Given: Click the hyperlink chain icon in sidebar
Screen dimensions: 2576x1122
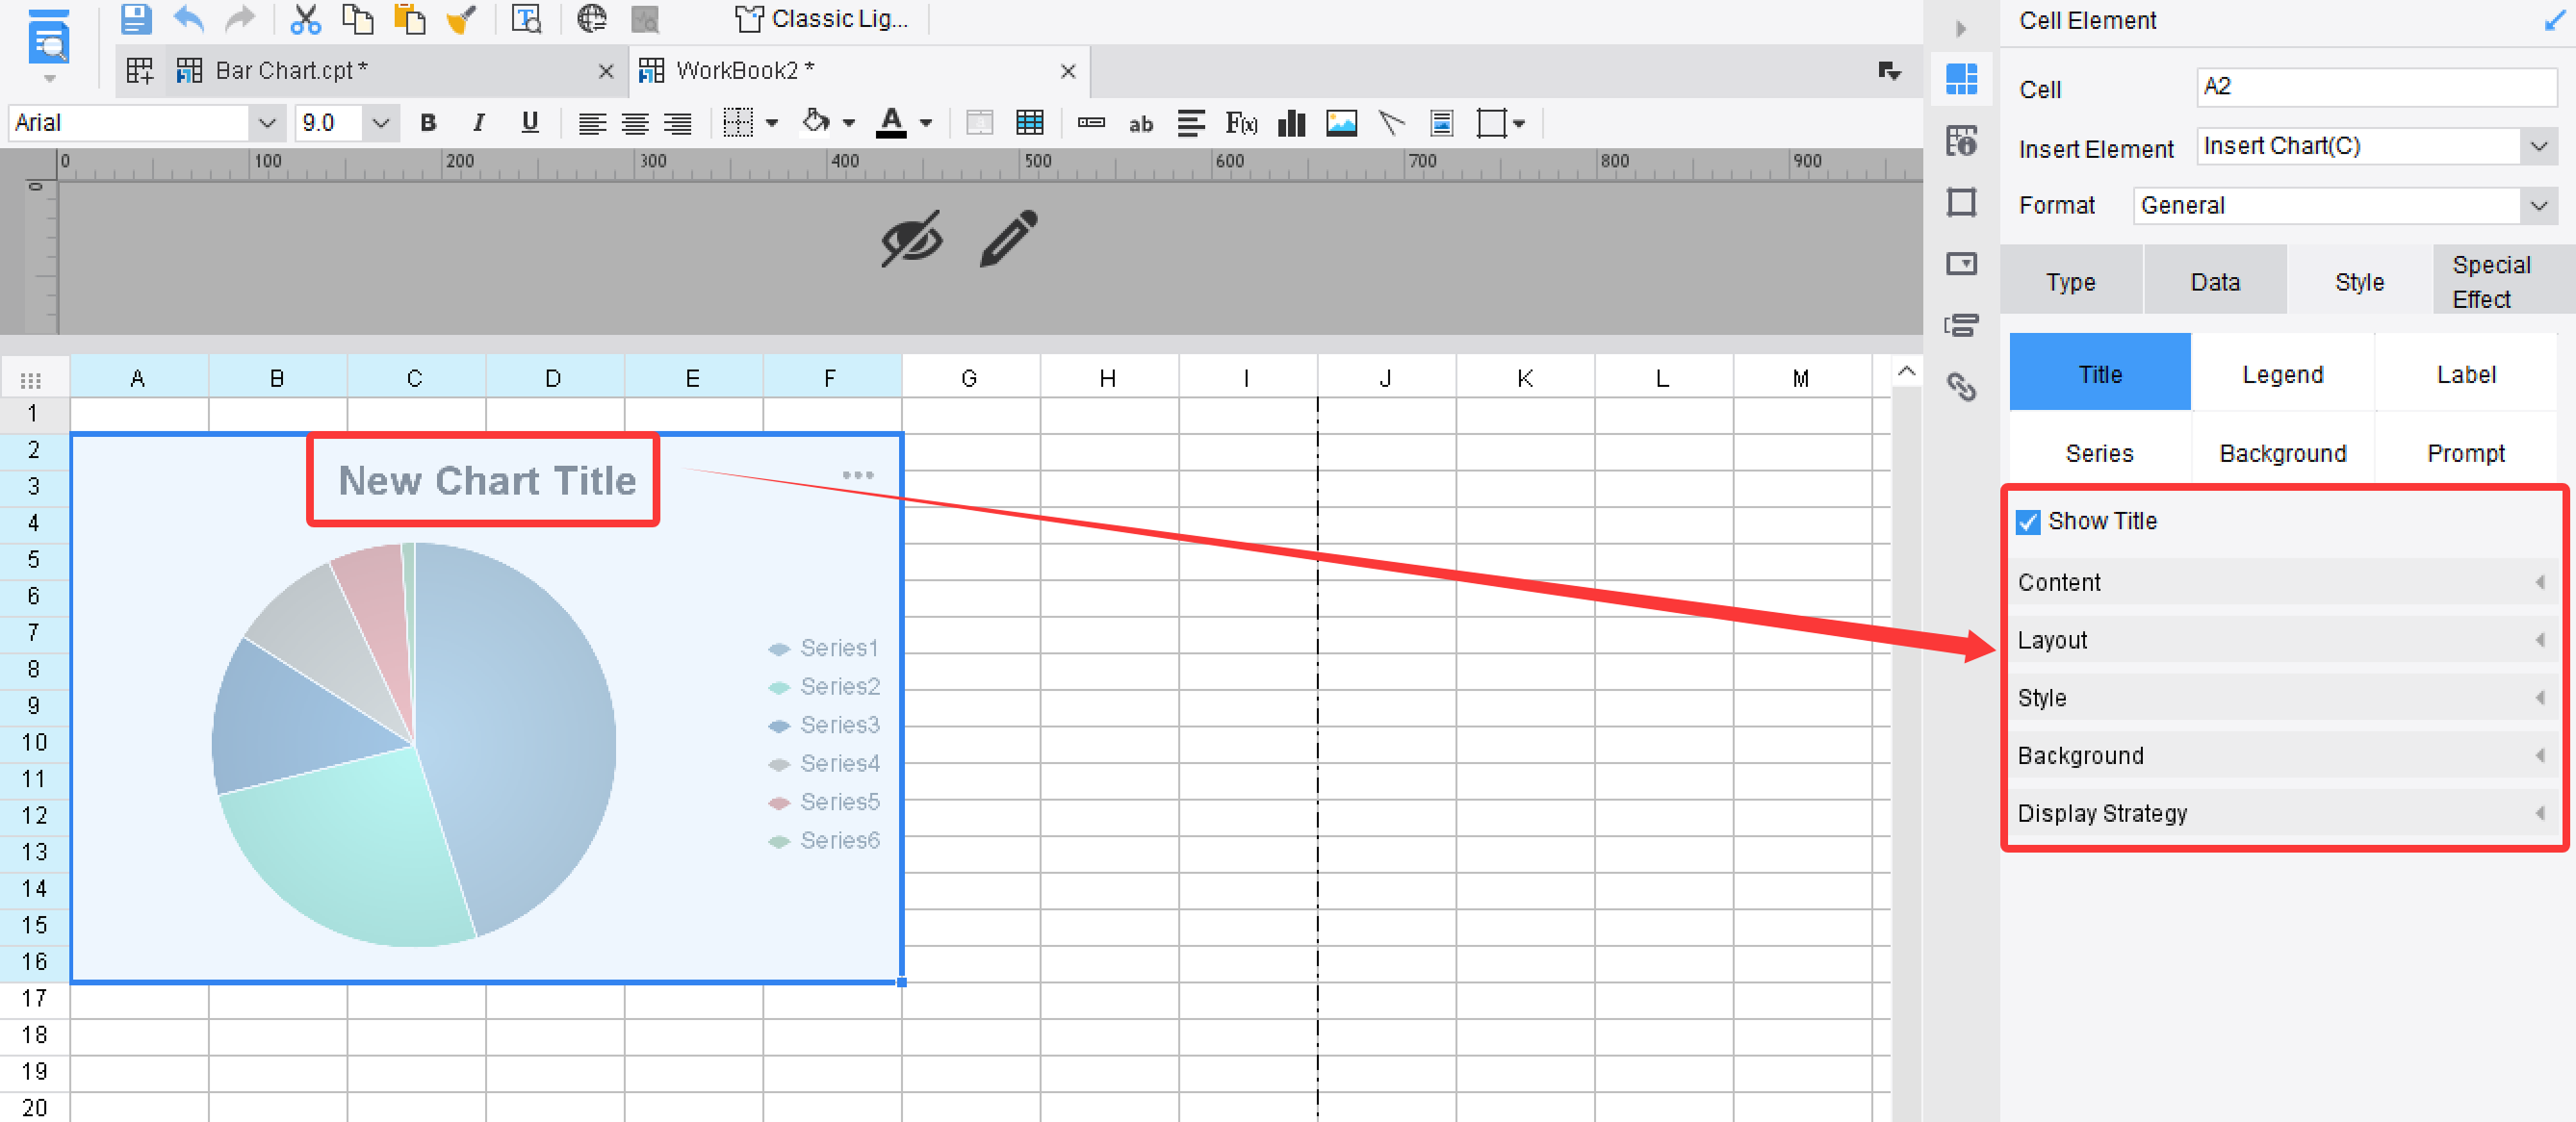Looking at the screenshot, I should pyautogui.click(x=1962, y=386).
